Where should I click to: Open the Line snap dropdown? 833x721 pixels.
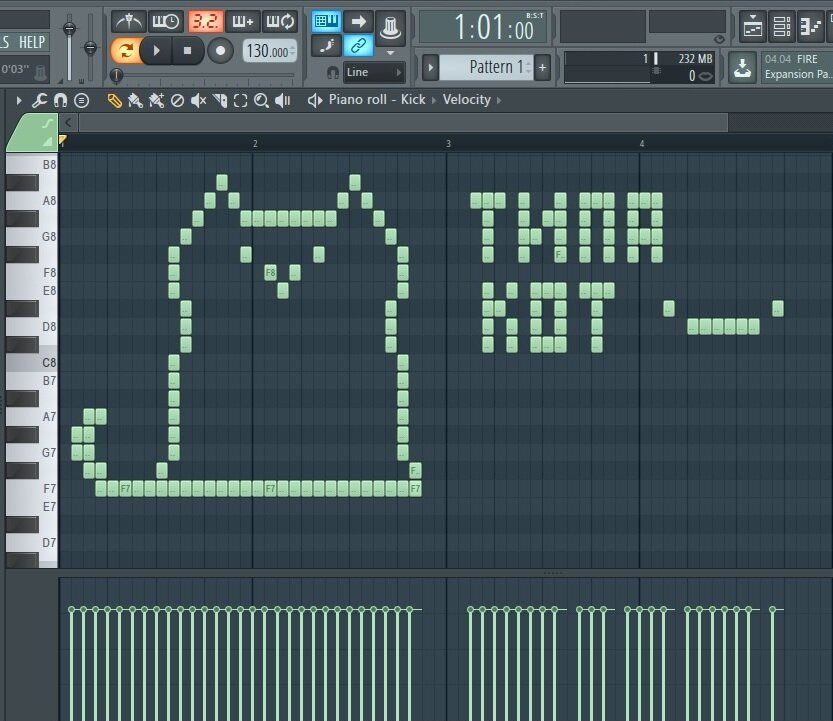click(x=373, y=72)
